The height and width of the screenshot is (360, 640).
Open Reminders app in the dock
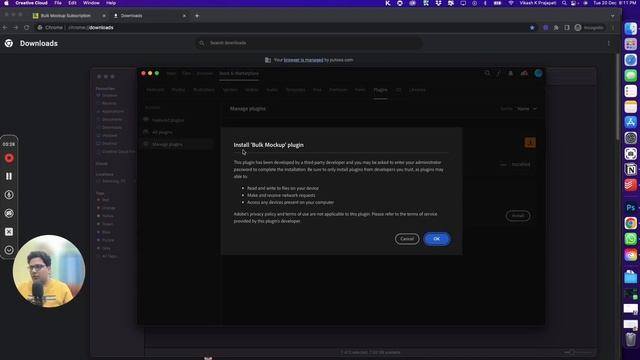pos(631,91)
